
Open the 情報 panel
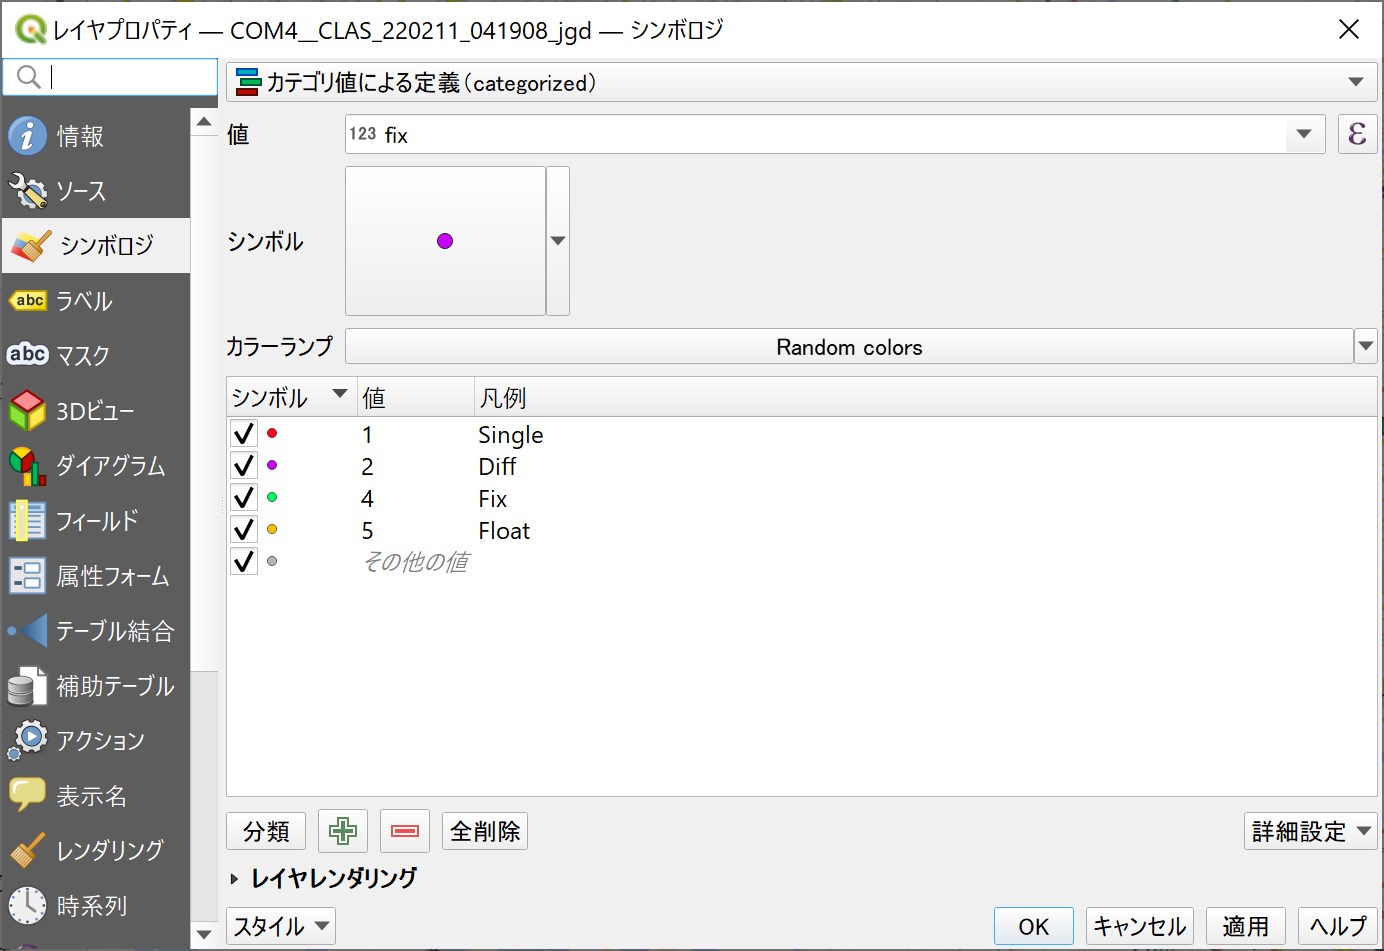tap(95, 135)
